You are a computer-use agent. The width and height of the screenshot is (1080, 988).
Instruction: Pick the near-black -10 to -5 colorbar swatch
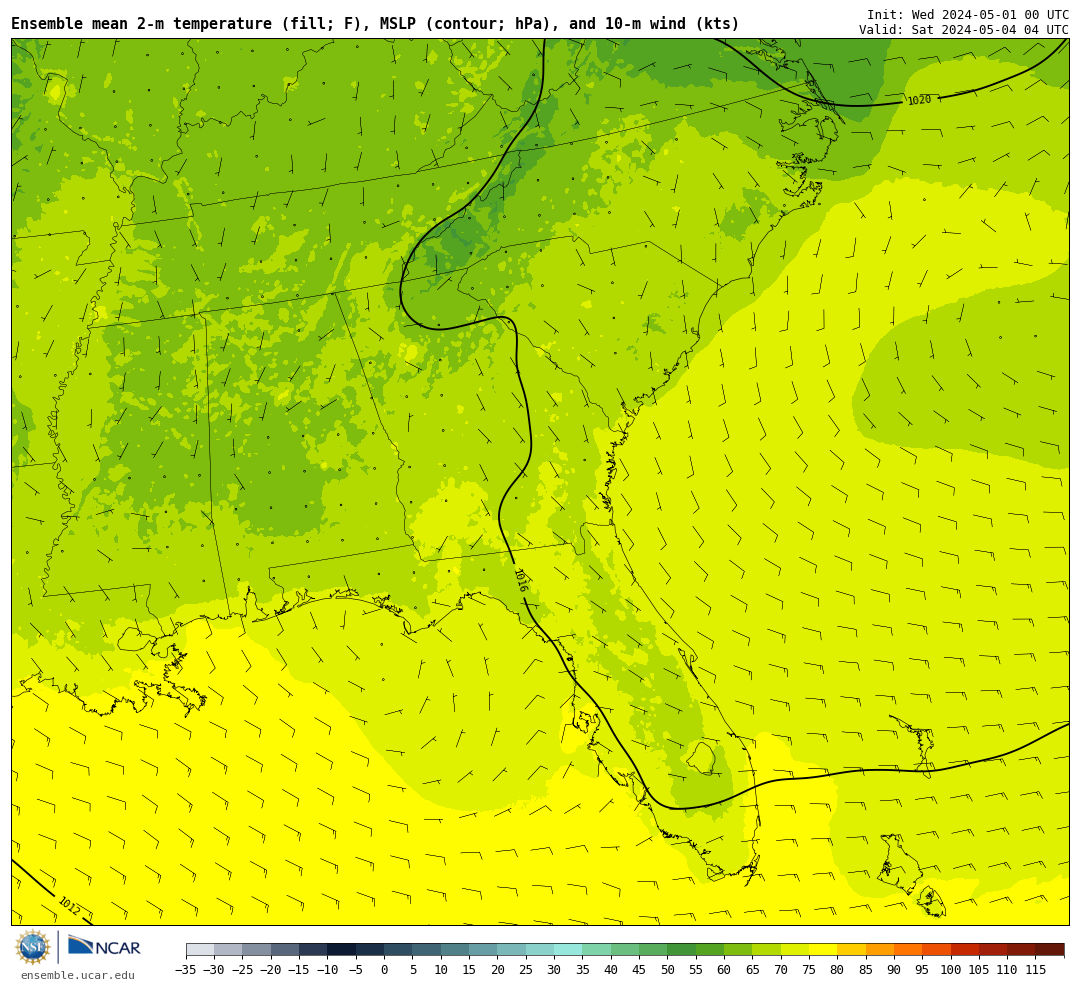tap(342, 950)
